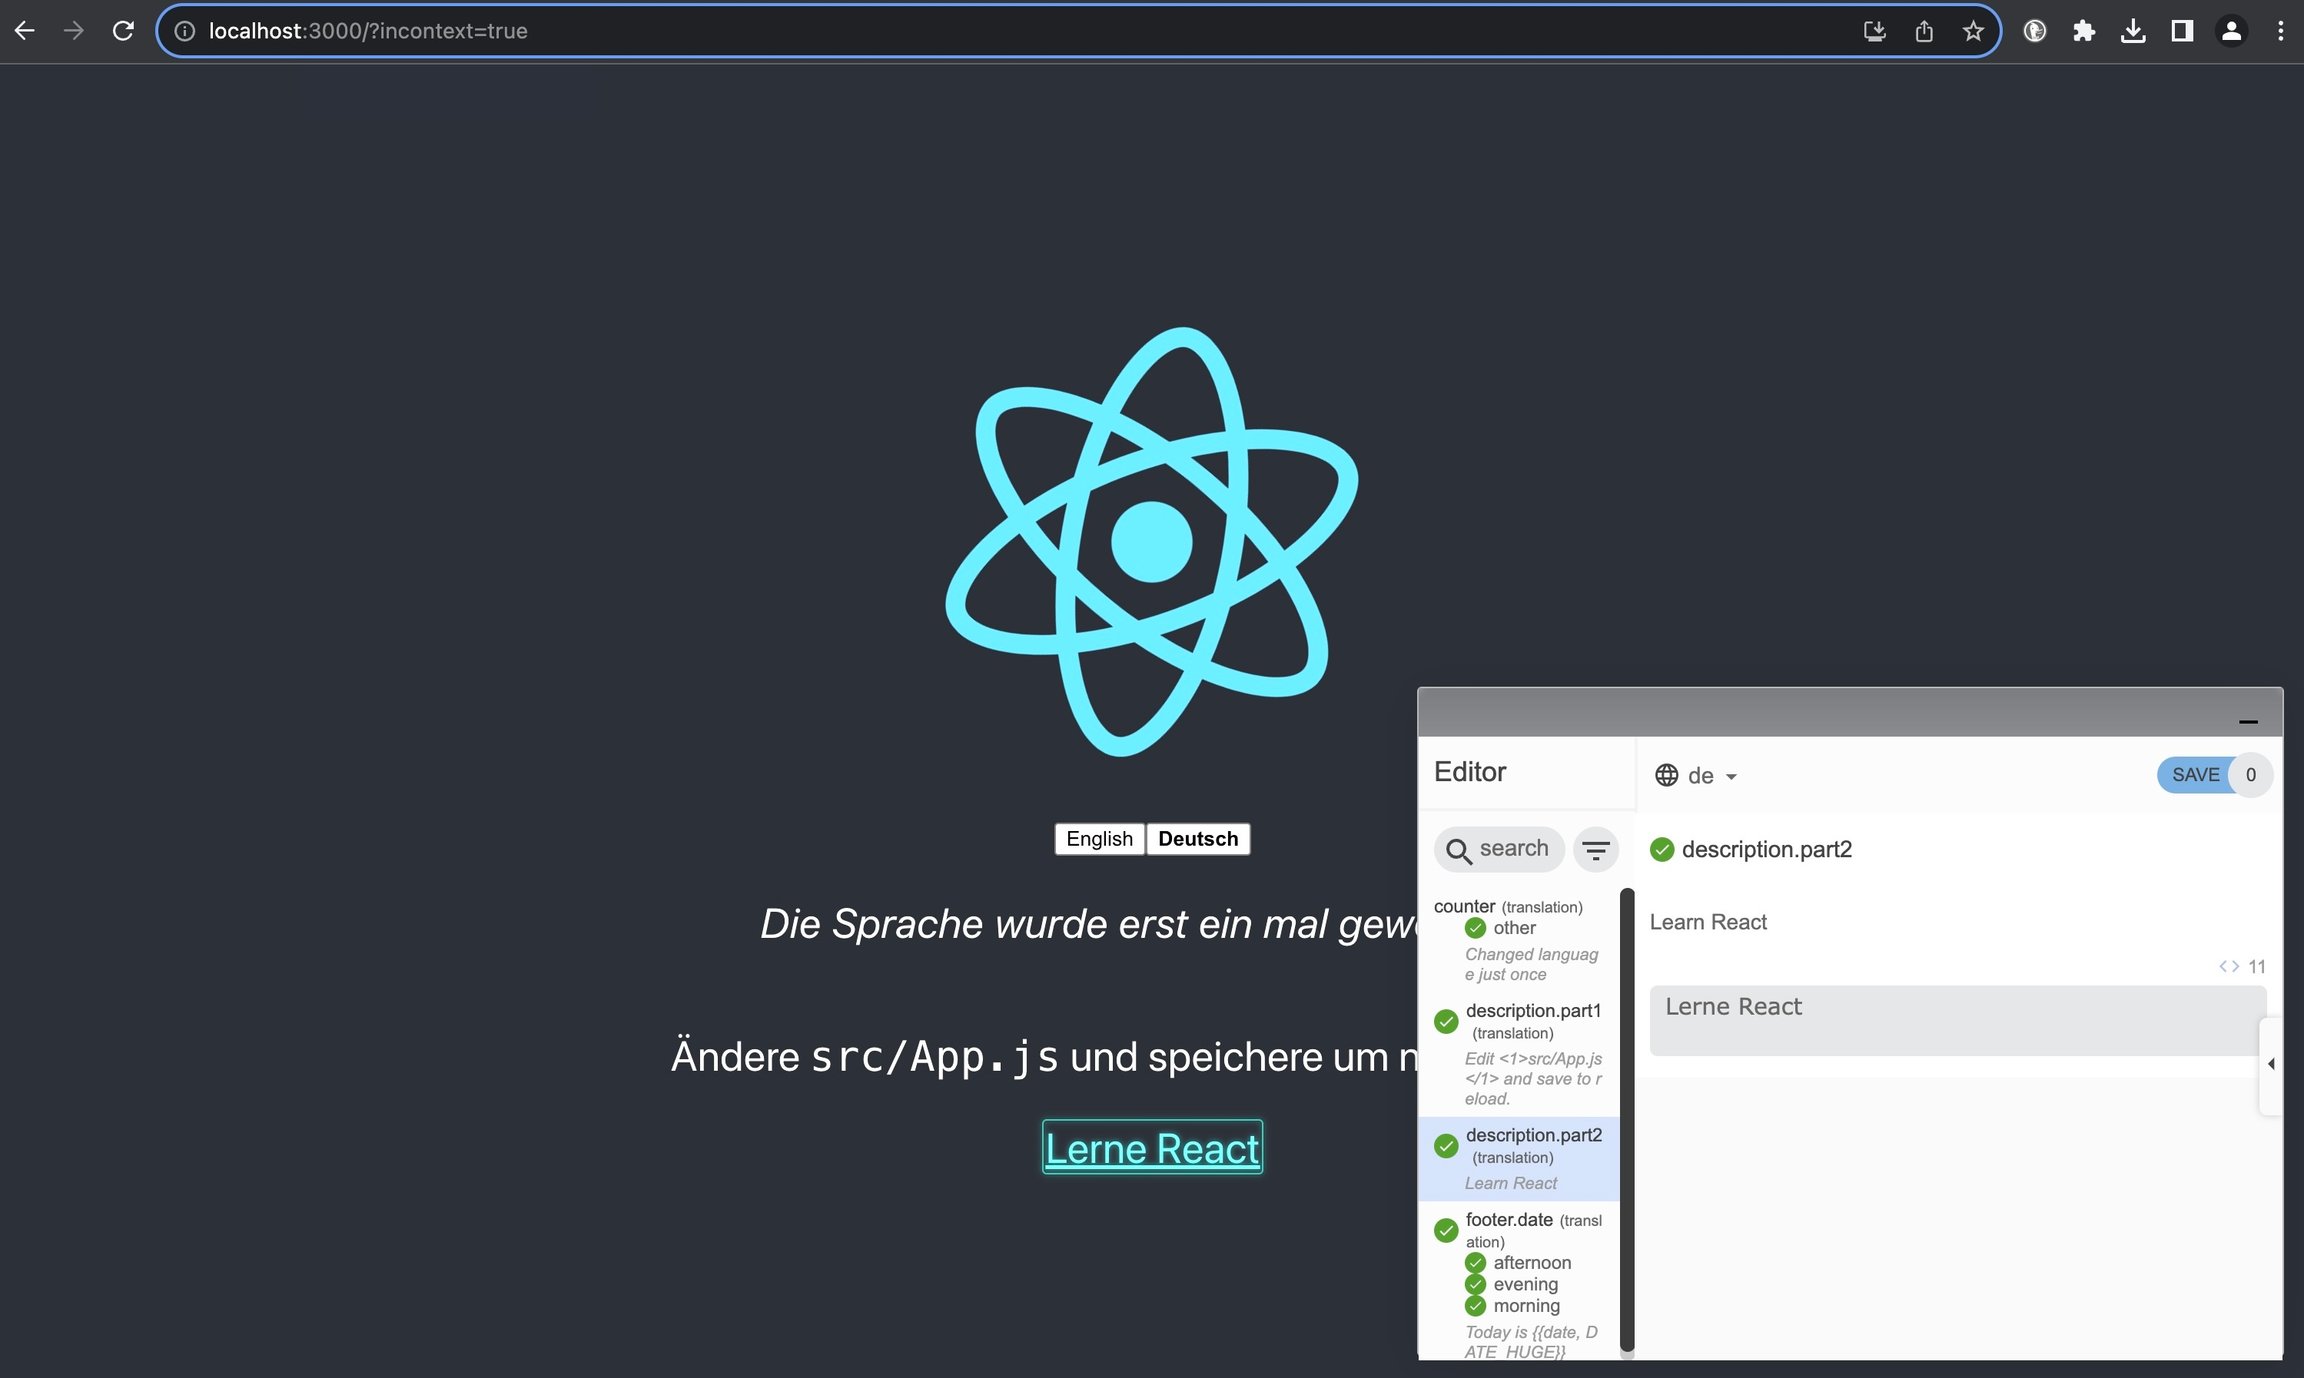
Task: Open the editor filter icon
Action: pos(1595,850)
